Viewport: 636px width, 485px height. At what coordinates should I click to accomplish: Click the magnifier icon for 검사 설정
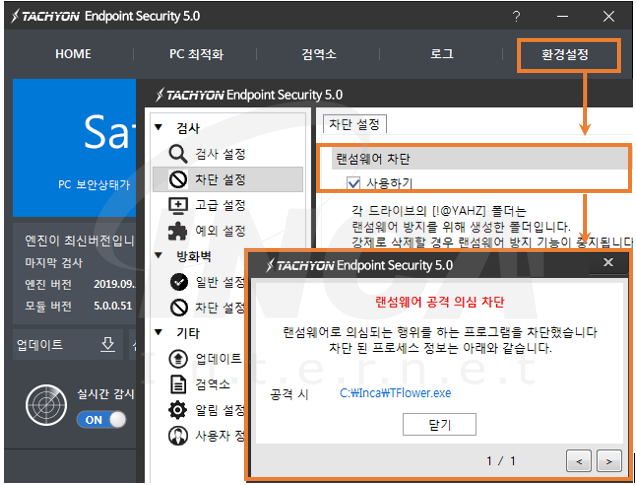pyautogui.click(x=178, y=154)
